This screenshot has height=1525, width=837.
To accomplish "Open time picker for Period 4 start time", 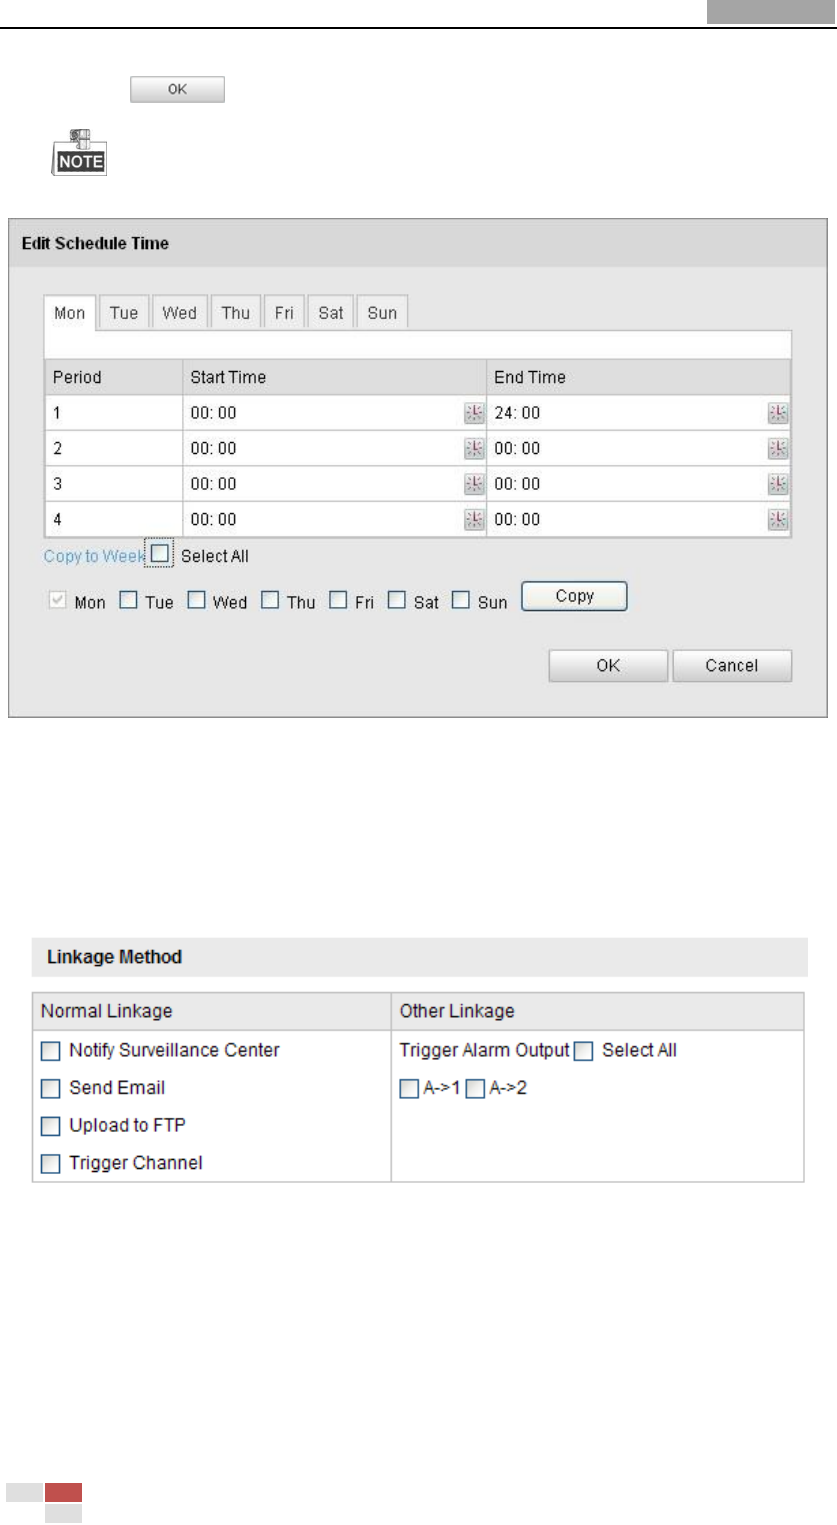I will 474,519.
